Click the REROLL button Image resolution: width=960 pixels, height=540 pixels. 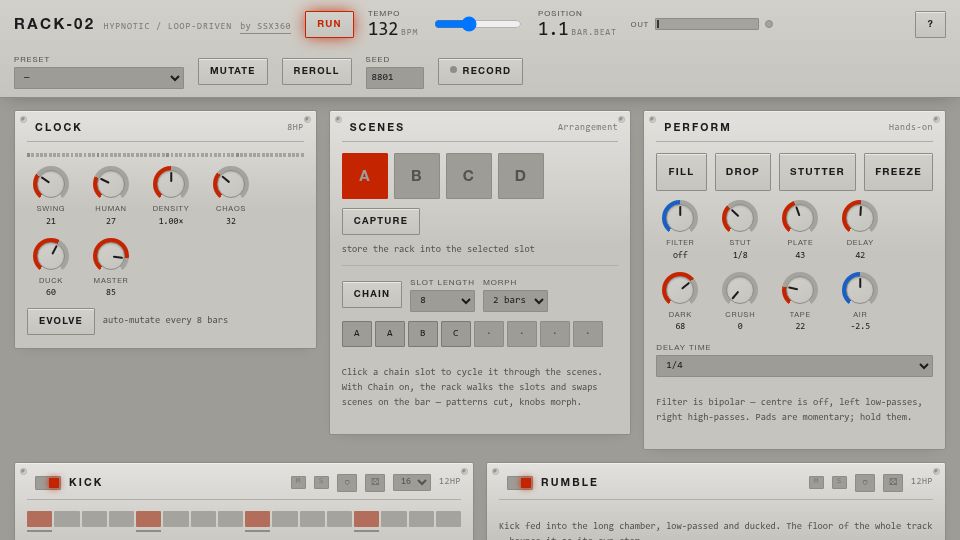(317, 71)
